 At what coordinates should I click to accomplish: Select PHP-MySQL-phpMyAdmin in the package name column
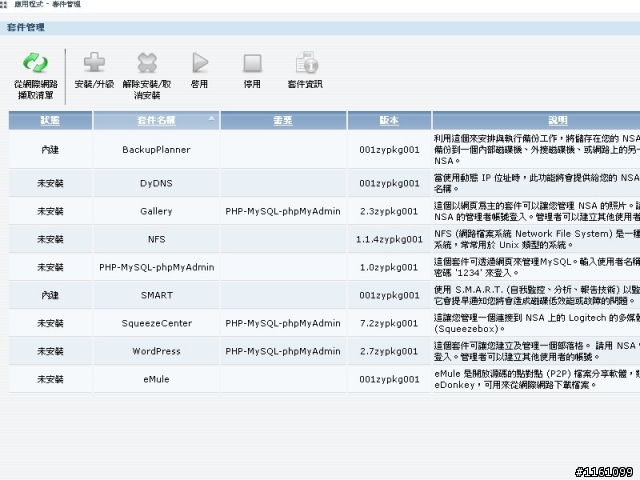click(x=157, y=267)
